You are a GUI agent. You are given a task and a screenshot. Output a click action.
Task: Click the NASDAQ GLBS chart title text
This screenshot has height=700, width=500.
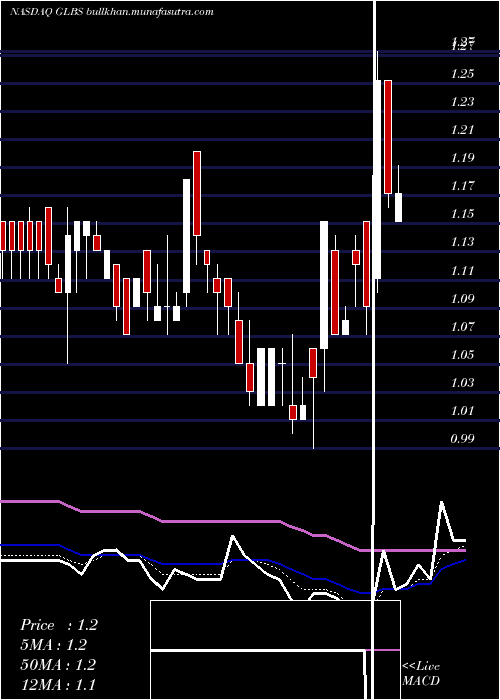112,12
